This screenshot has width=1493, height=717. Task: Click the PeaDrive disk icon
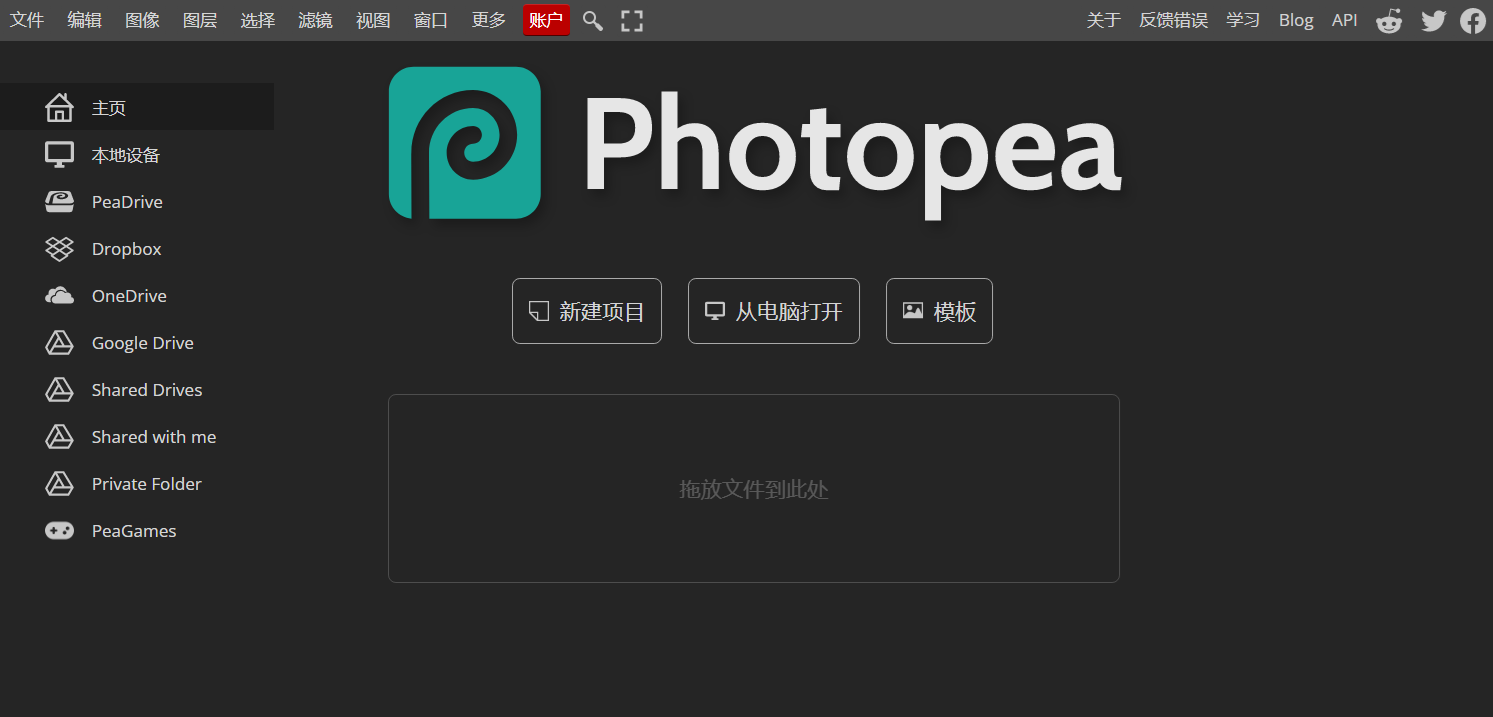(60, 202)
